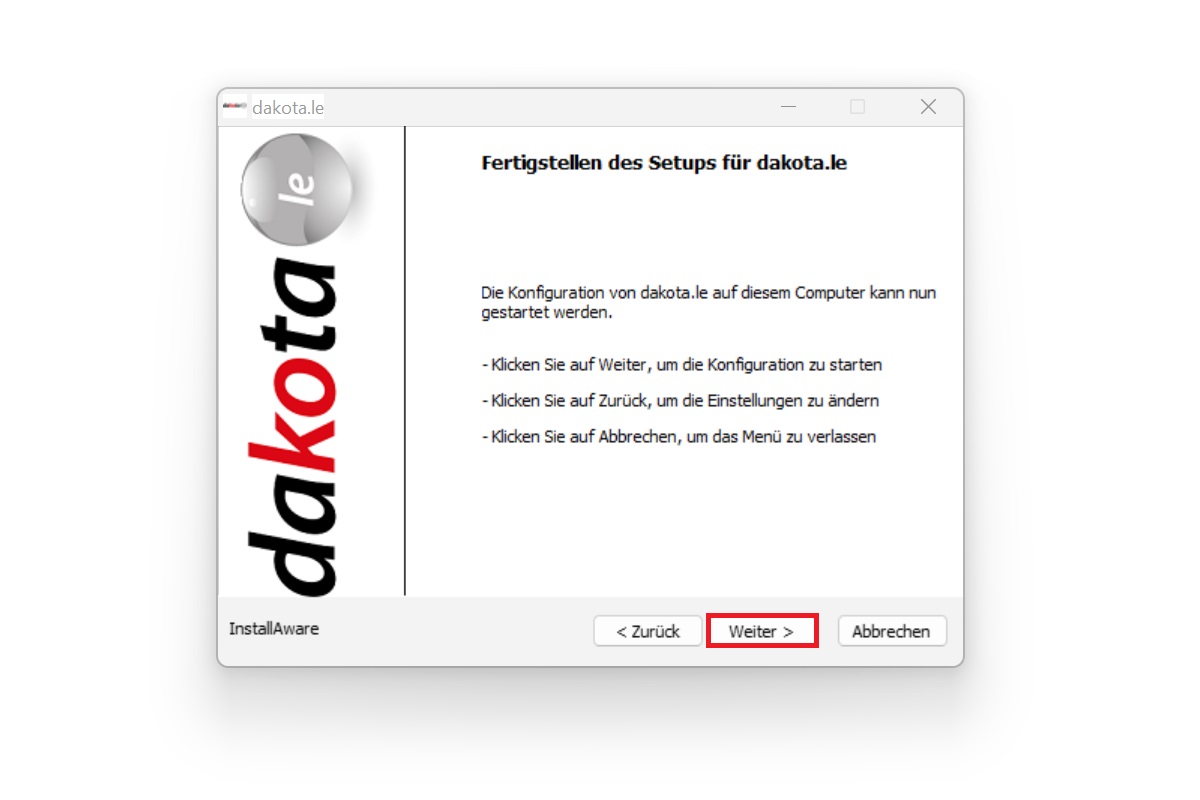Viewport: 1200px width, 800px height.
Task: Click the hint line about Zurück changing Einstellungen
Action: 680,401
